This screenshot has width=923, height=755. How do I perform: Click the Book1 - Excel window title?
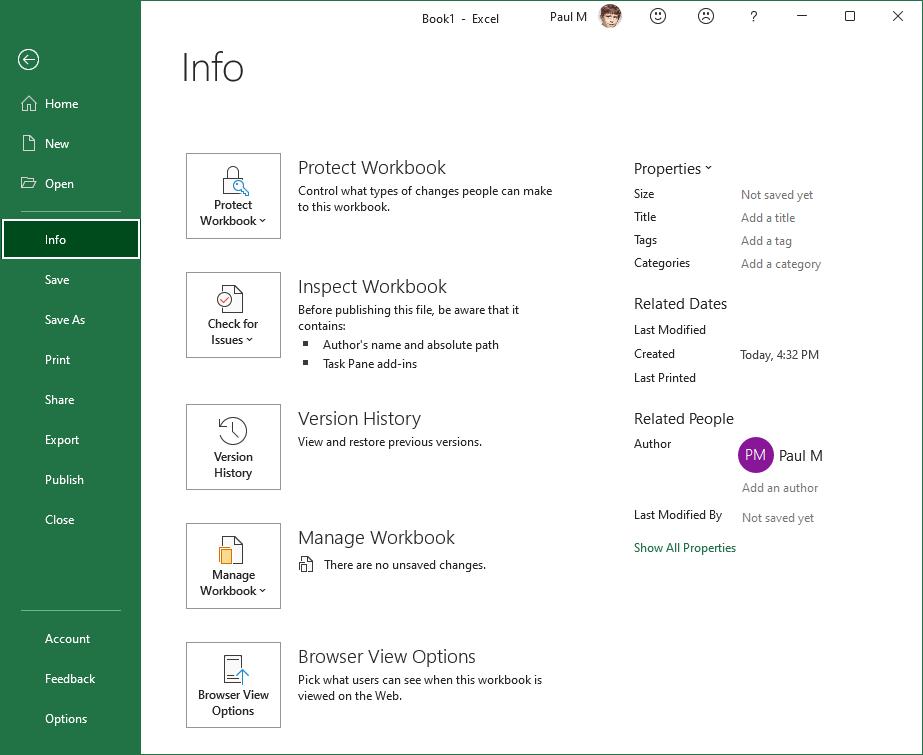pos(460,19)
